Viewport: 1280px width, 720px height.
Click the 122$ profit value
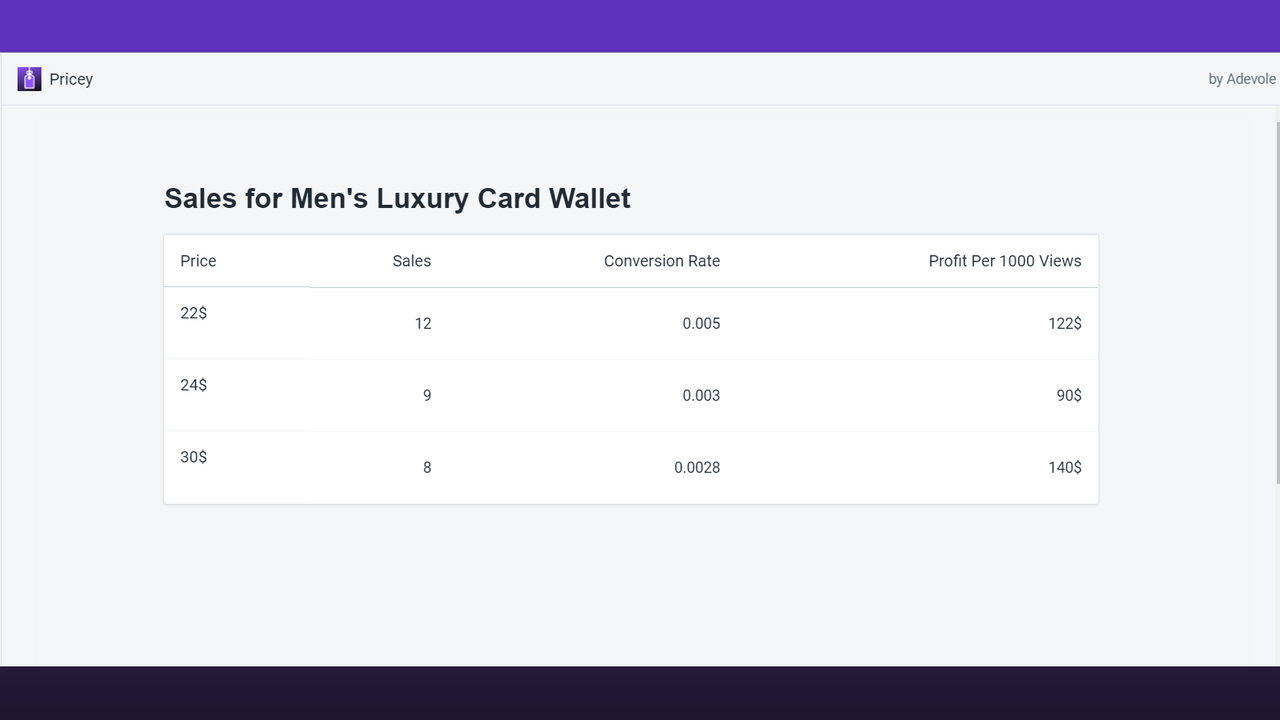1066,323
